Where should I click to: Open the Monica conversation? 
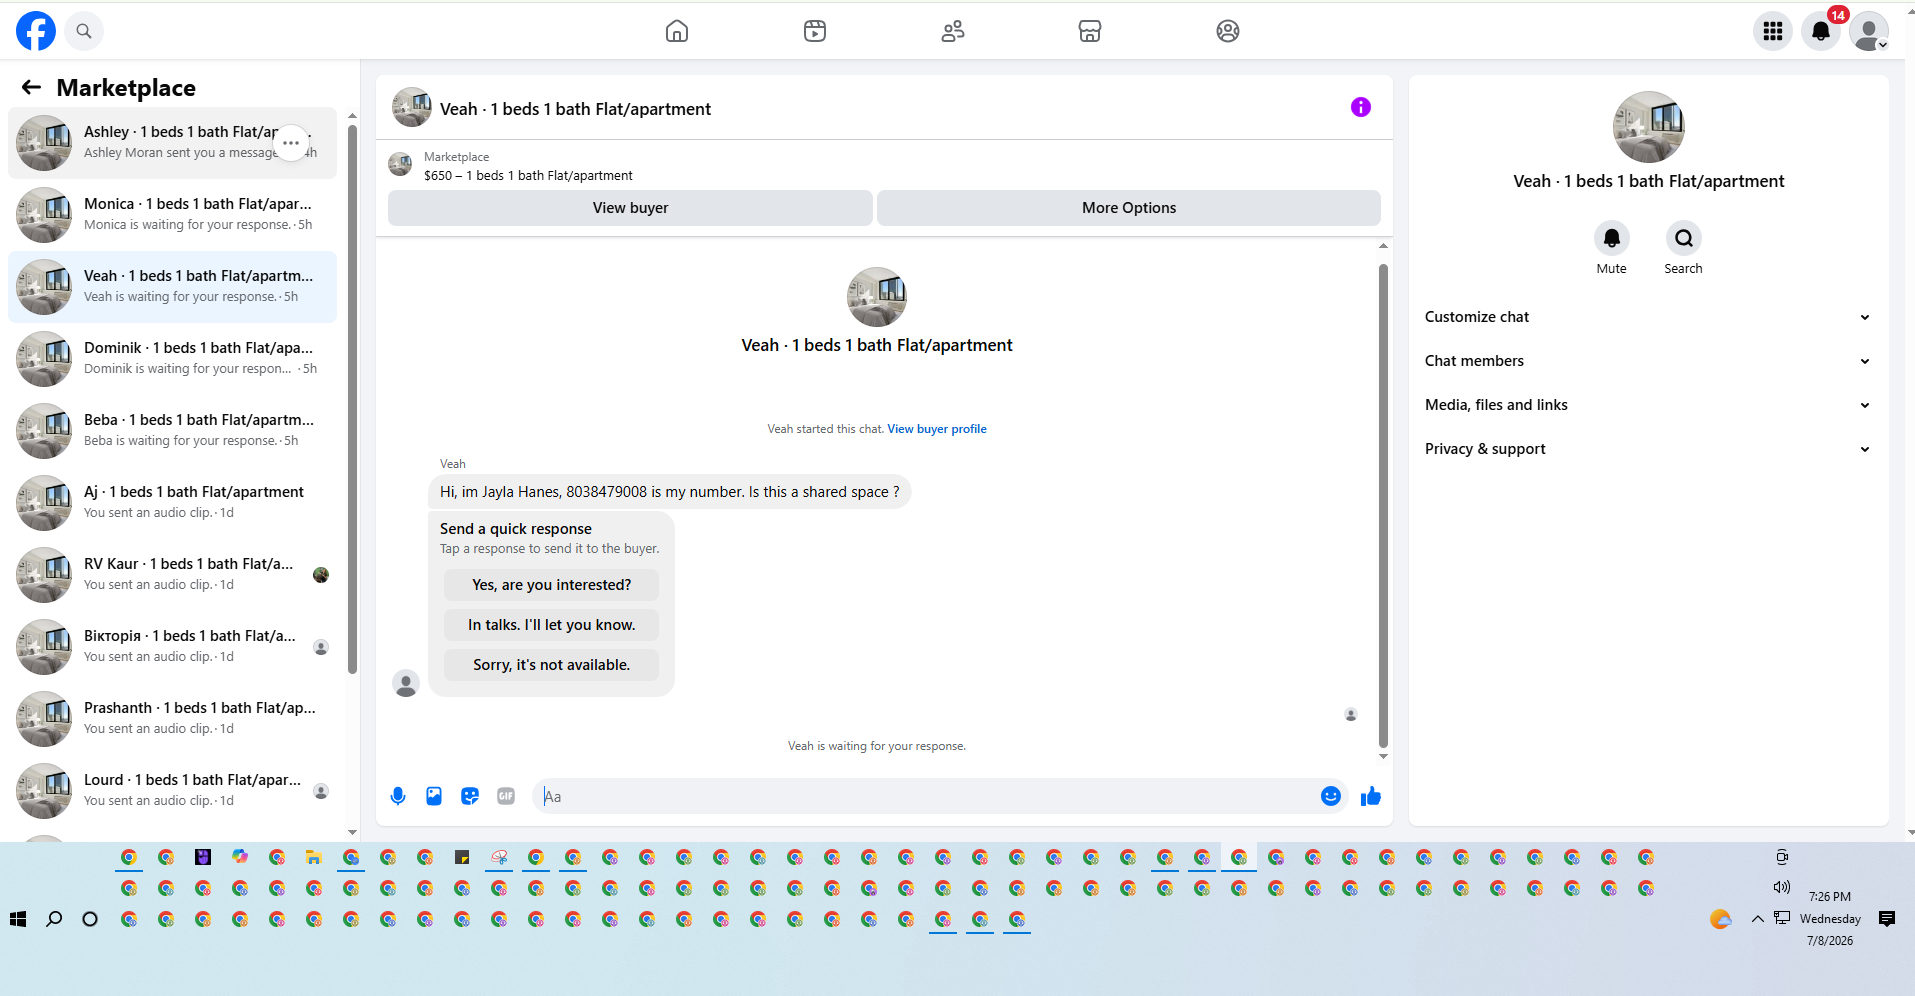pyautogui.click(x=172, y=215)
